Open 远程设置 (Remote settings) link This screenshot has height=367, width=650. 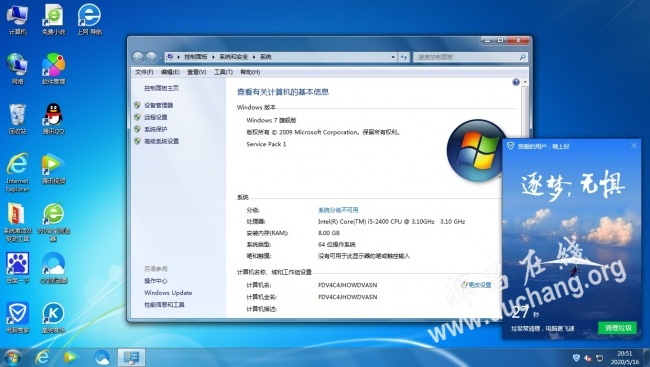[x=155, y=117]
